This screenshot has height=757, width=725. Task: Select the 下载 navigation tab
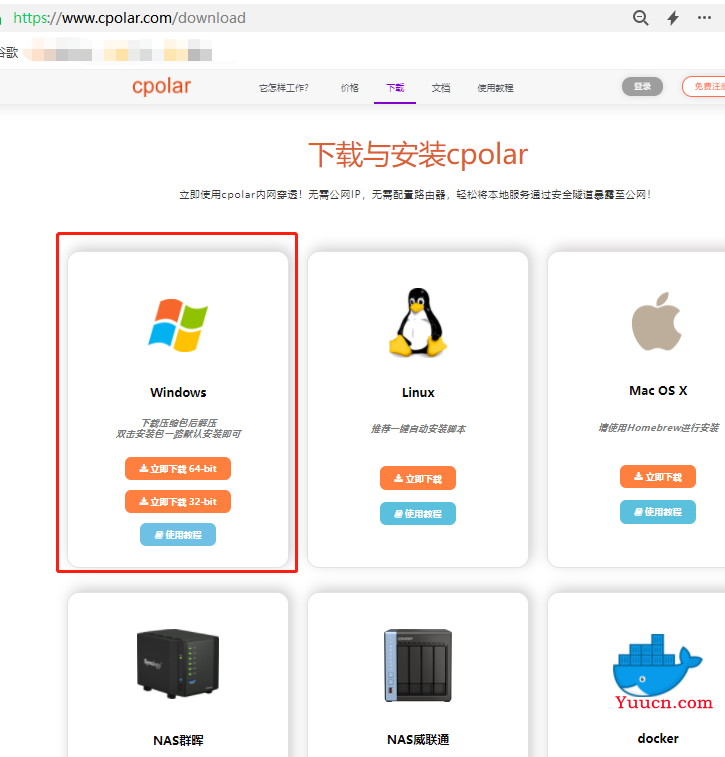(395, 88)
